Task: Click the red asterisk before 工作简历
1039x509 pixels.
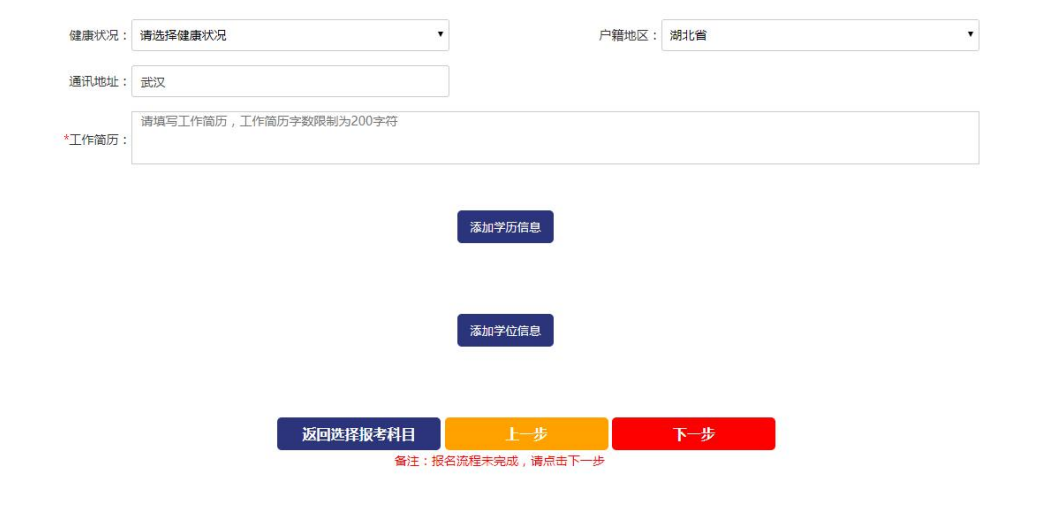Action: click(66, 139)
